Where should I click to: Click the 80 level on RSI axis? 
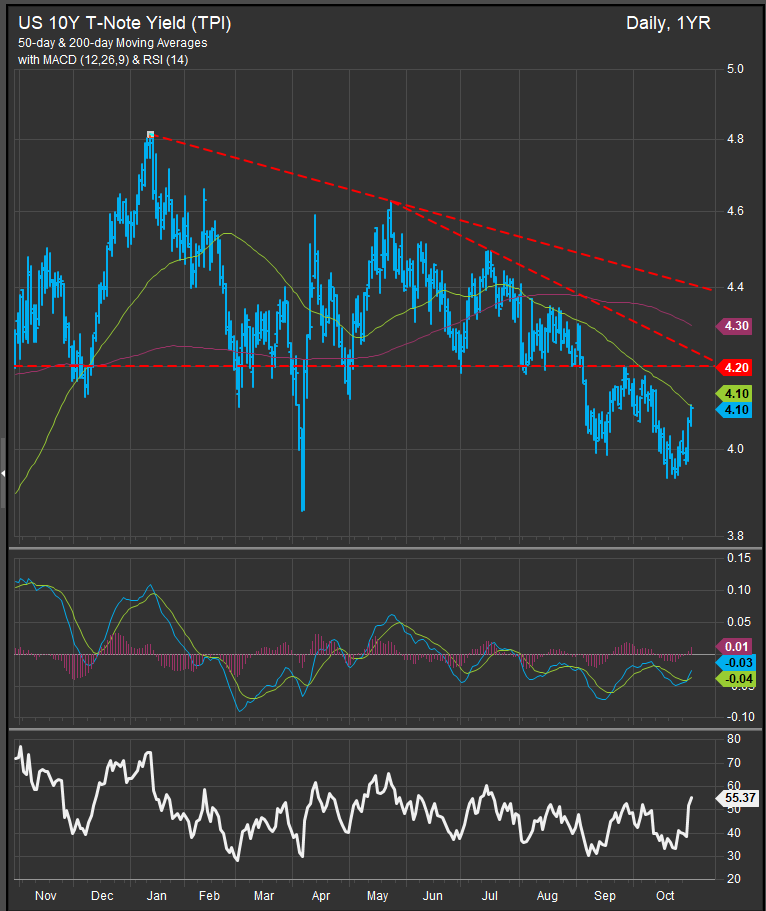click(x=733, y=739)
